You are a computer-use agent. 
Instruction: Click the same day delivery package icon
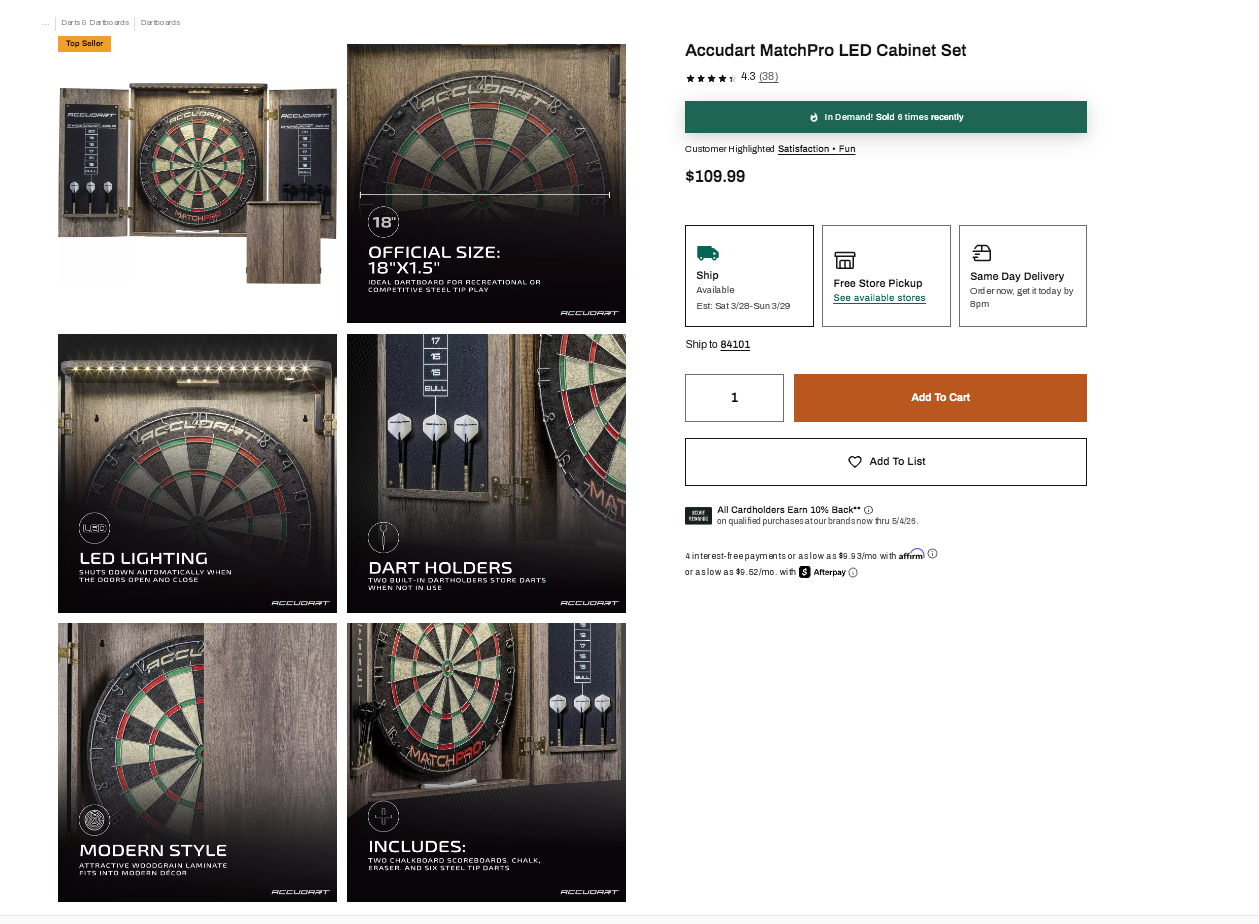pyautogui.click(x=981, y=253)
